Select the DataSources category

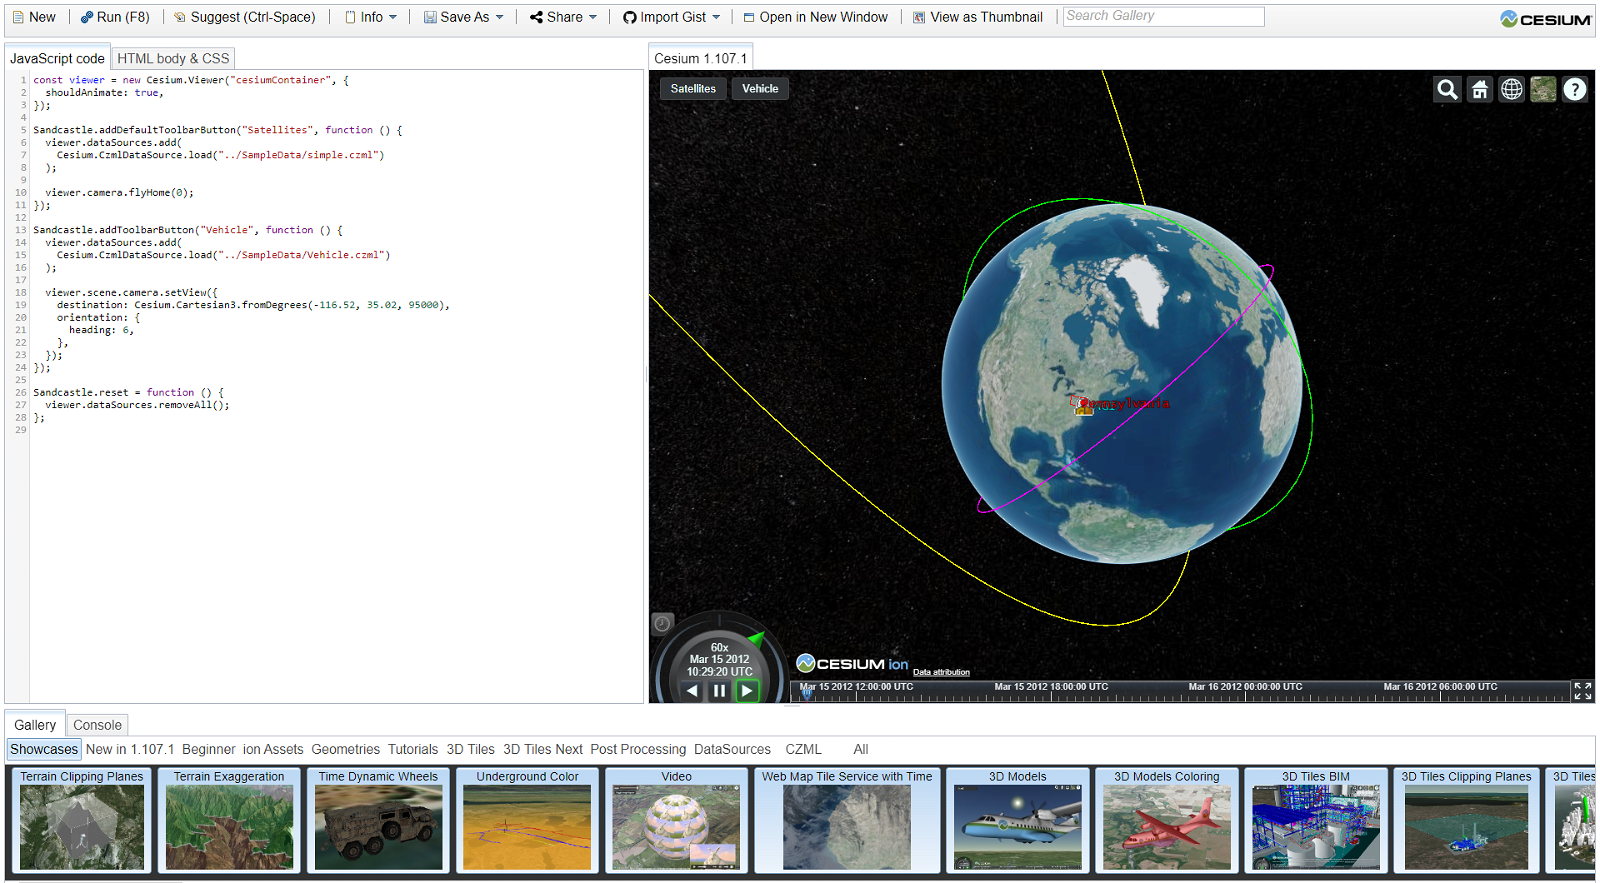click(732, 749)
